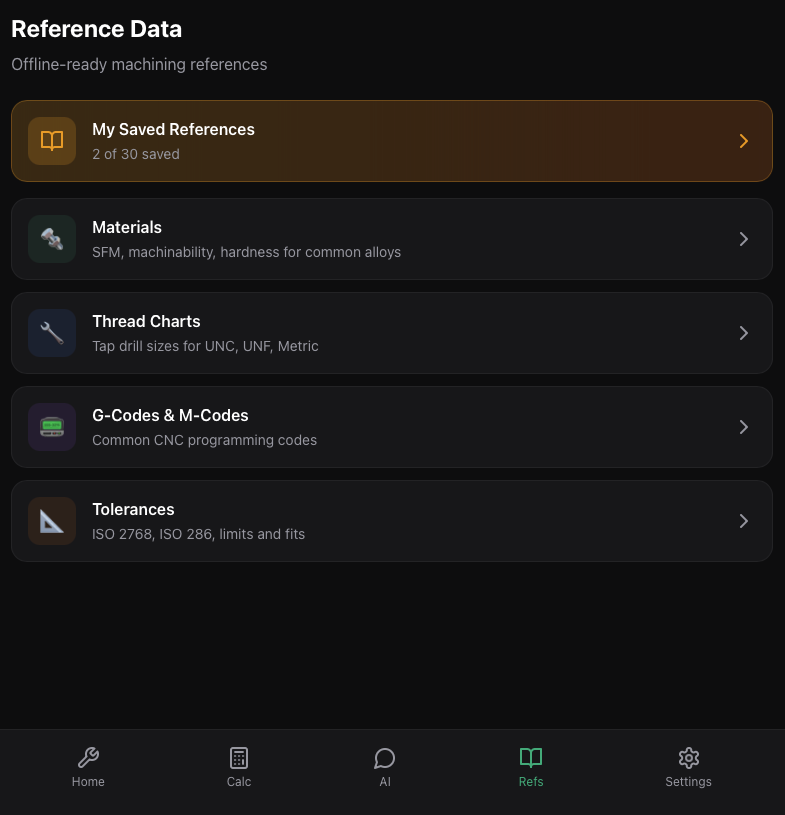The width and height of the screenshot is (785, 815).
Task: Open G-Codes & M-Codes via its chevron
Action: click(744, 427)
